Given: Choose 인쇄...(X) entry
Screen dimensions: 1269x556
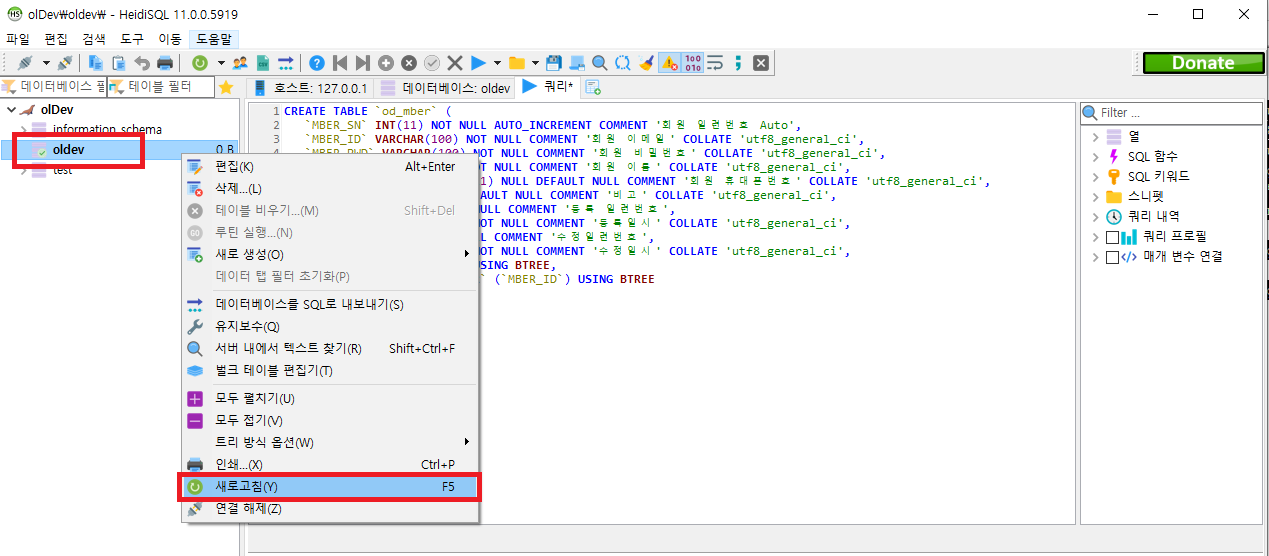Looking at the screenshot, I should coord(330,464).
